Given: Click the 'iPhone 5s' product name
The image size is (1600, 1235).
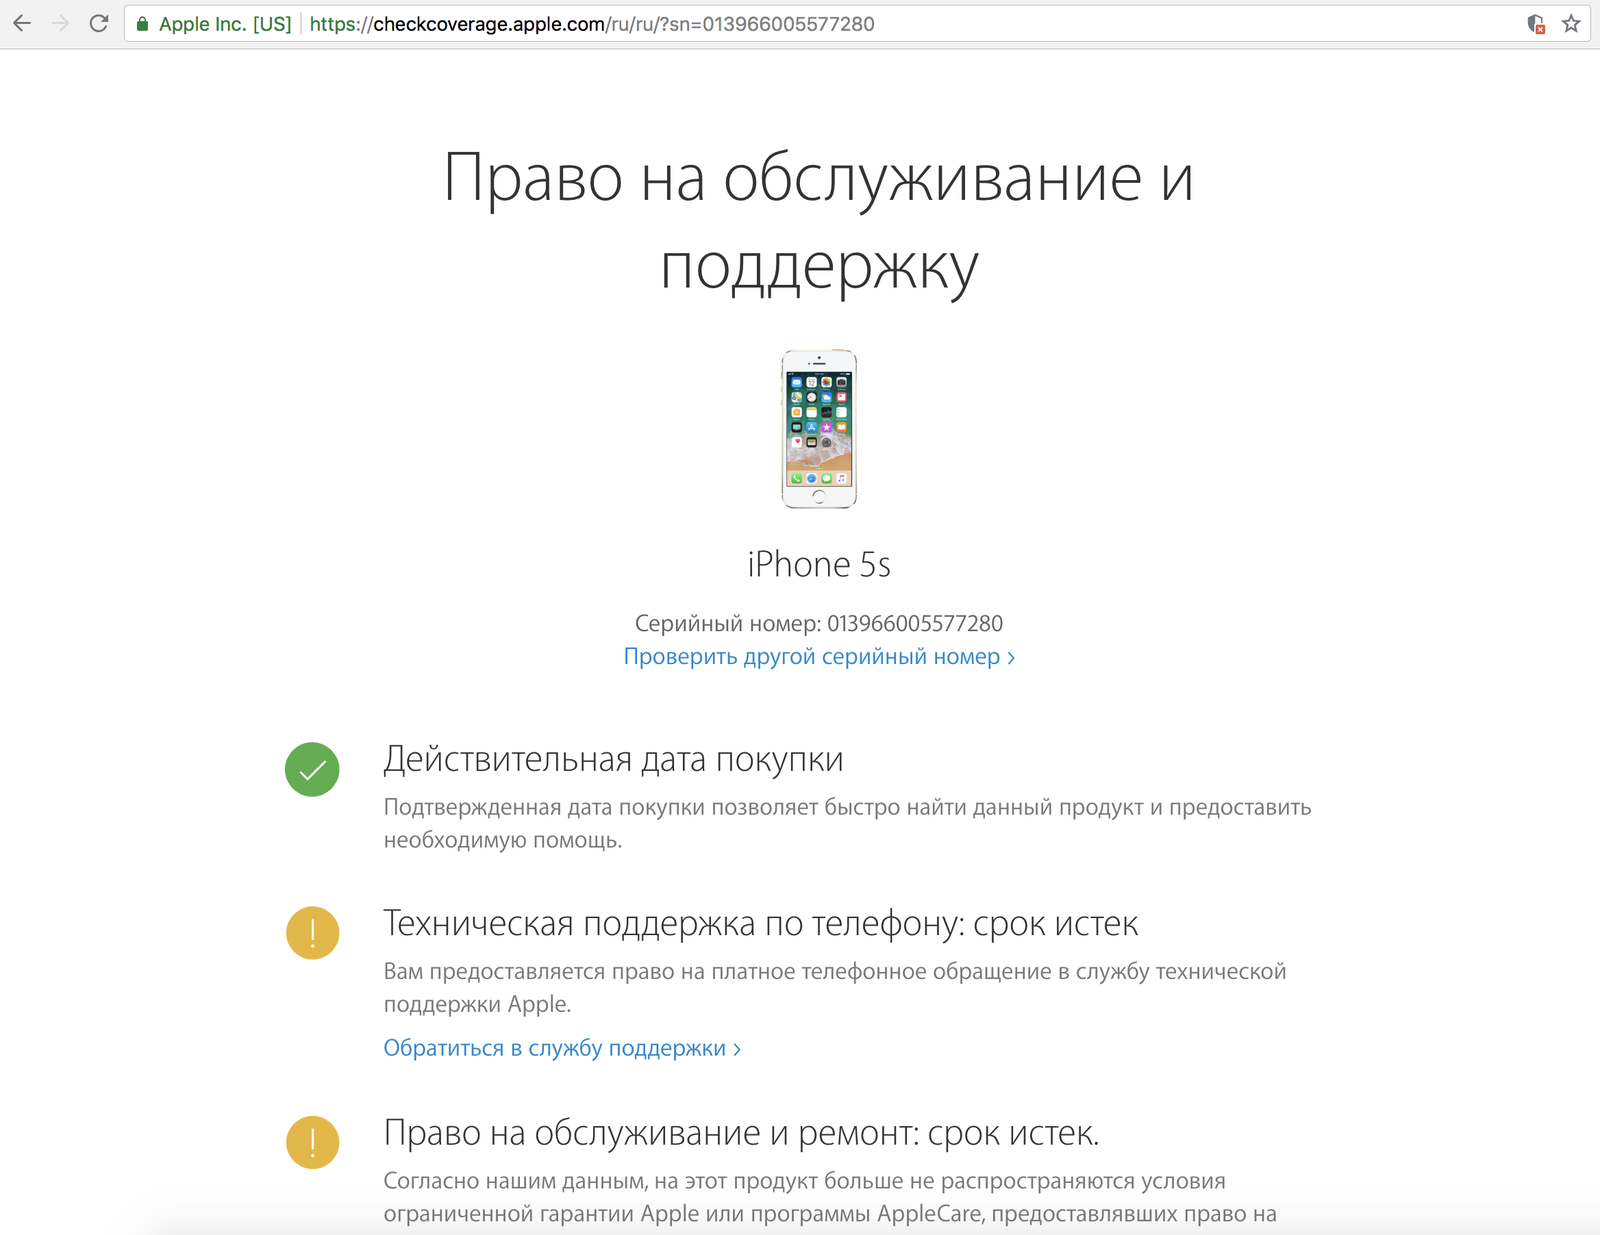Looking at the screenshot, I should (819, 565).
